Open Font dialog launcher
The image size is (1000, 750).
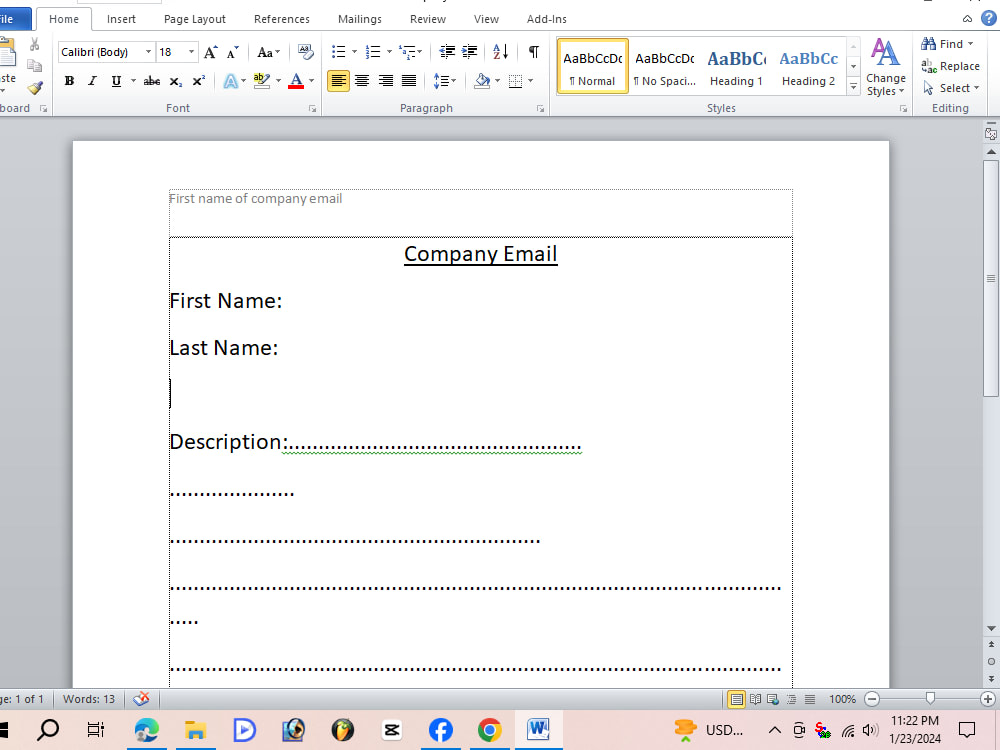pos(312,109)
